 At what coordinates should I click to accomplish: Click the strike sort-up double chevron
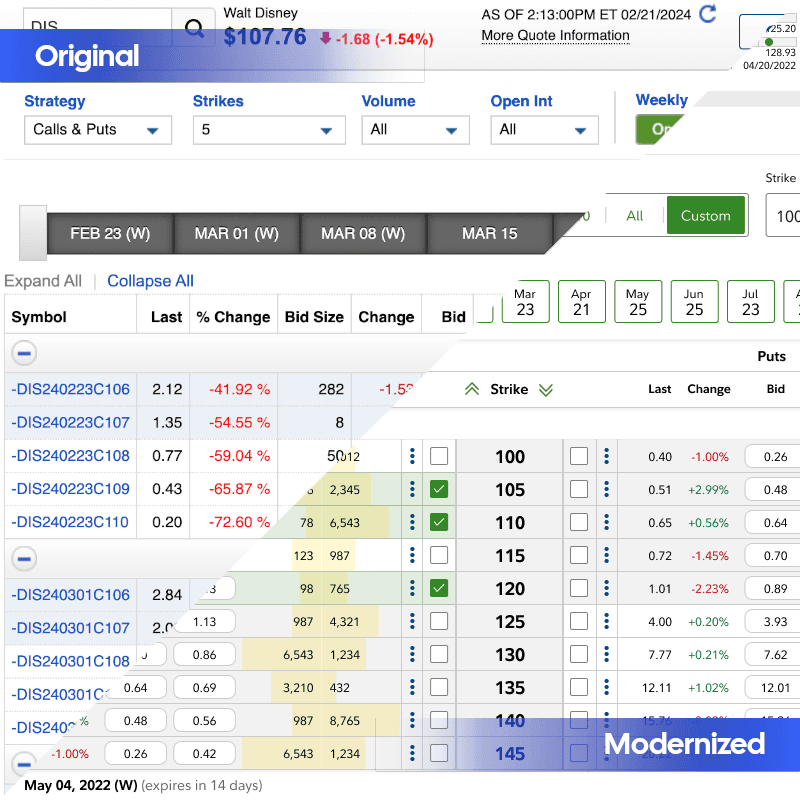pyautogui.click(x=472, y=389)
